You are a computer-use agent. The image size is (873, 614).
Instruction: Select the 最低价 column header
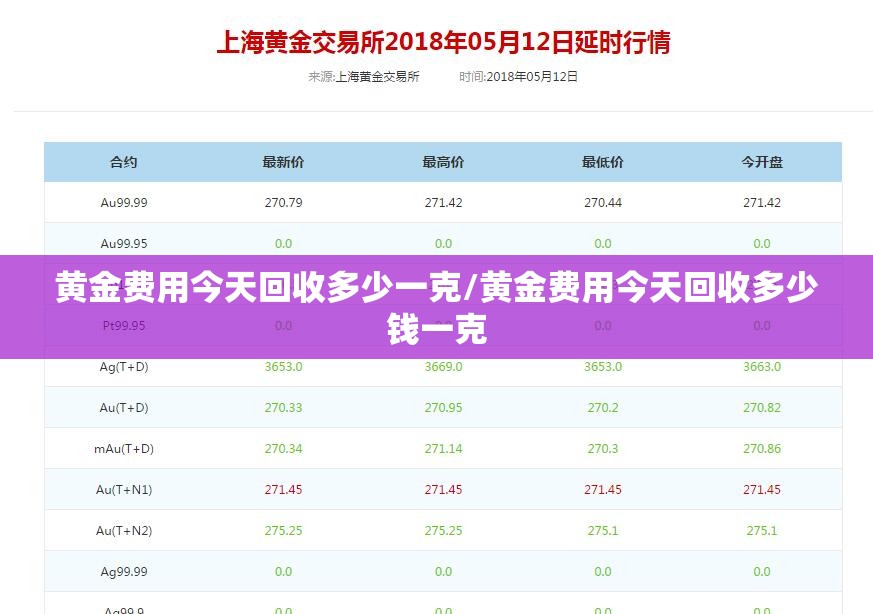pos(602,162)
